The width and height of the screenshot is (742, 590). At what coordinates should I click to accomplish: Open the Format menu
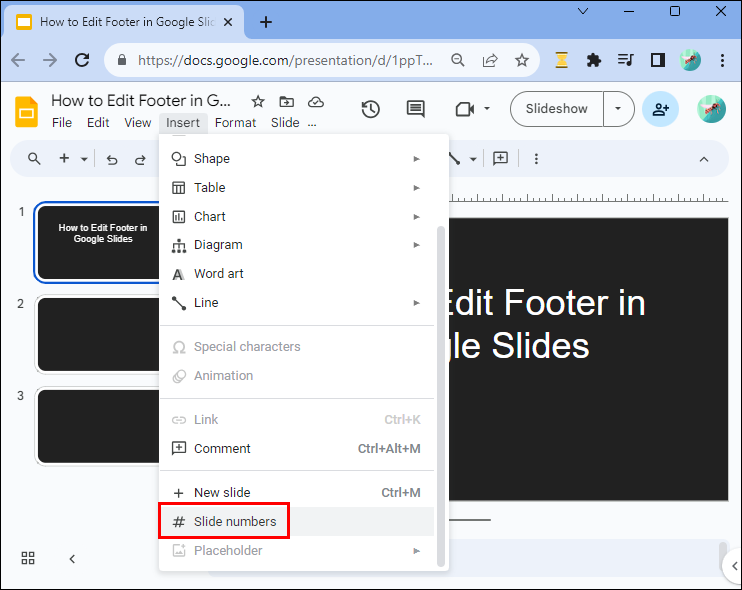coord(235,123)
